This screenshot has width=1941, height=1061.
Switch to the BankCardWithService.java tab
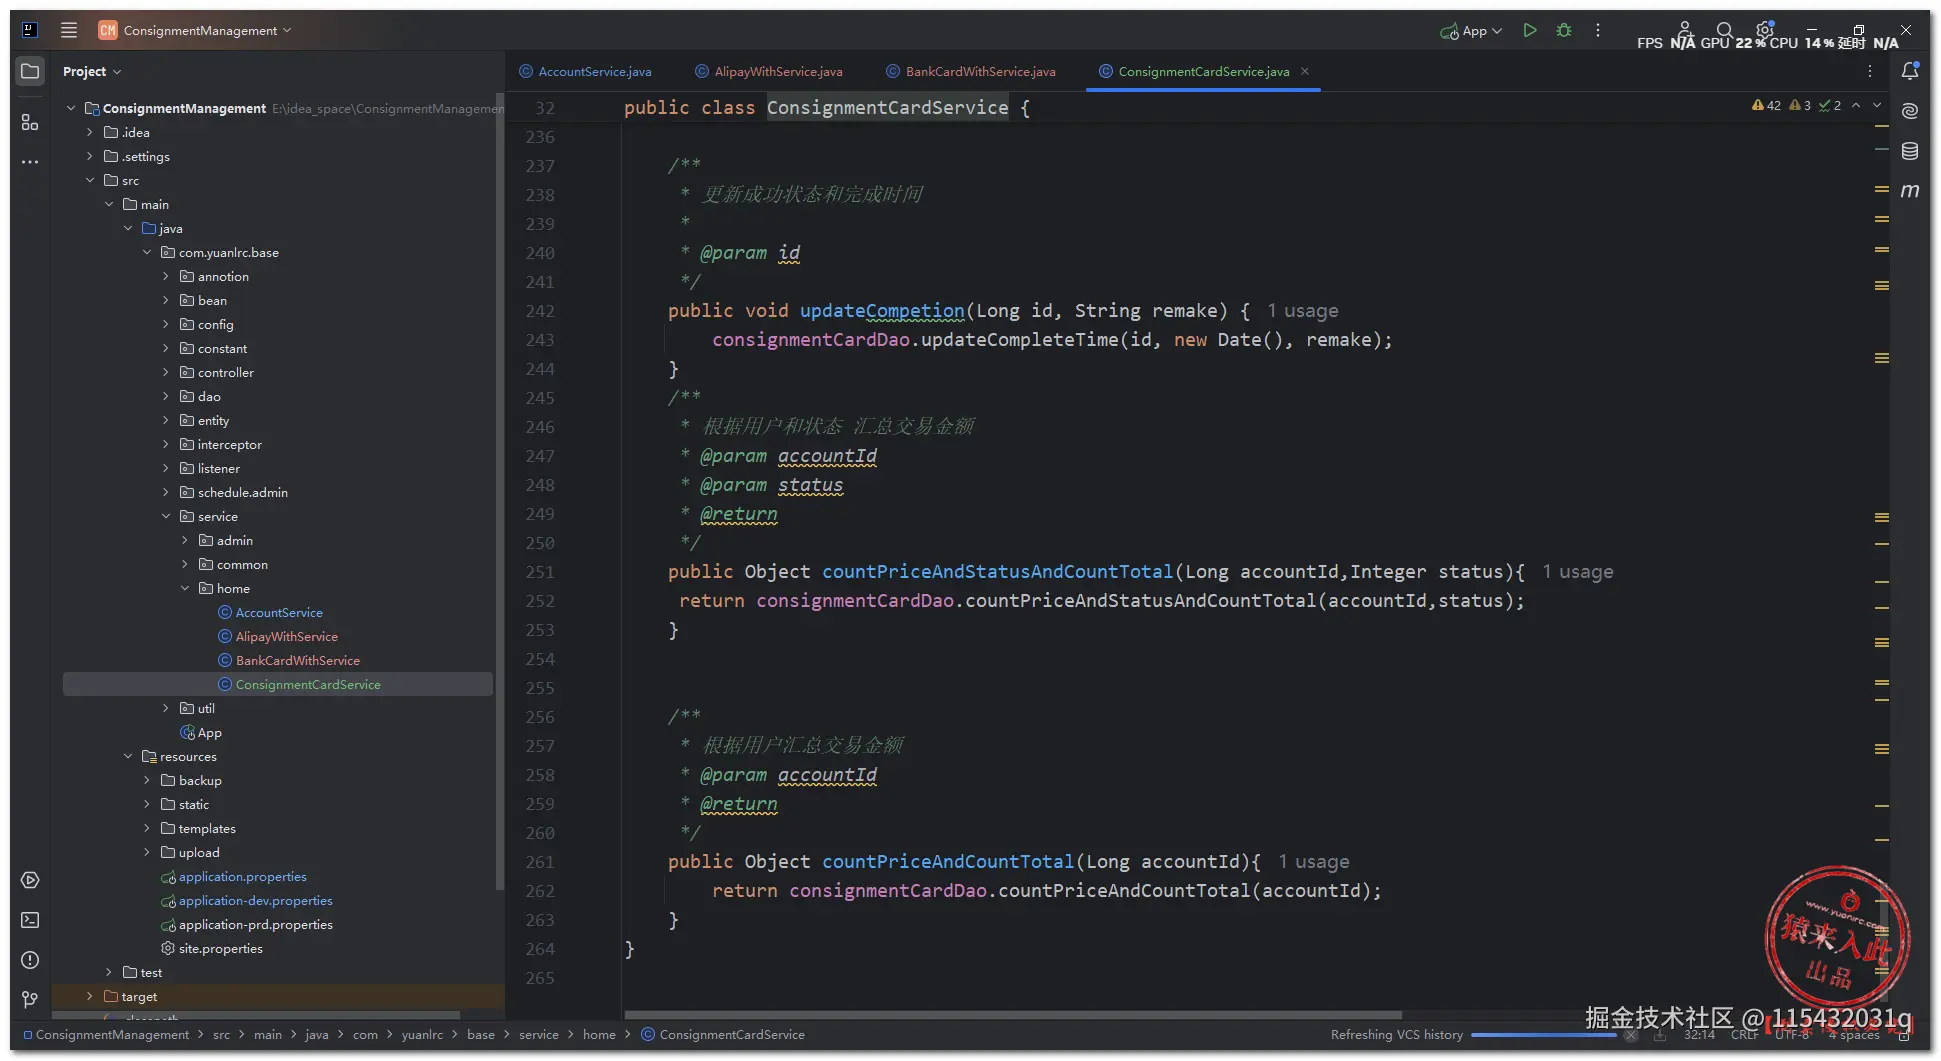(x=971, y=71)
